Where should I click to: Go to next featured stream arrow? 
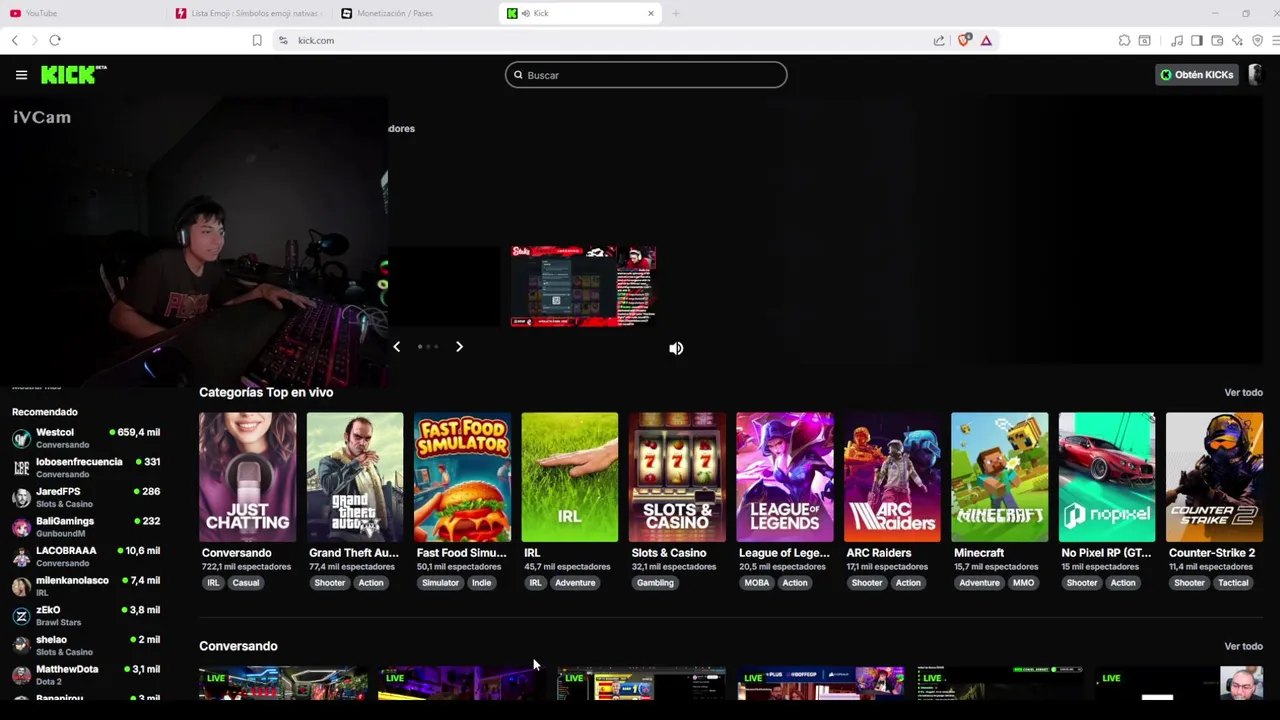click(x=459, y=347)
